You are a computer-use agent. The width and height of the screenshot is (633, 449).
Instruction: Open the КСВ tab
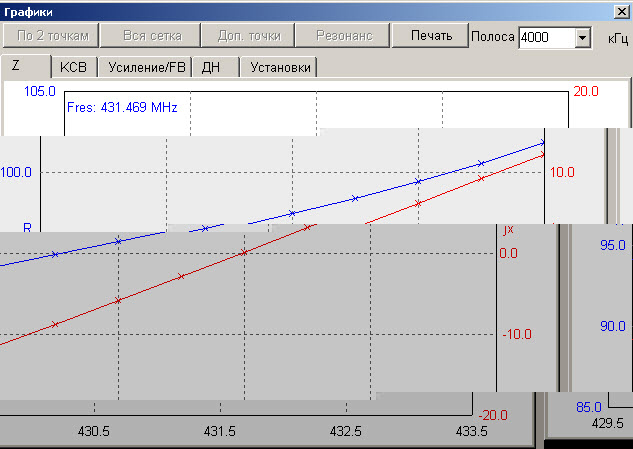click(x=74, y=68)
